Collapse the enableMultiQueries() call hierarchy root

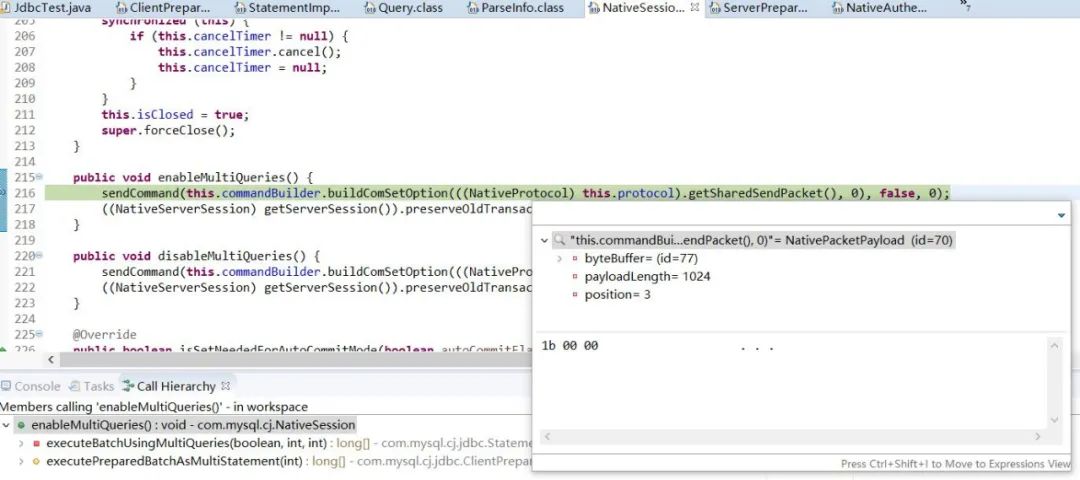(7, 425)
